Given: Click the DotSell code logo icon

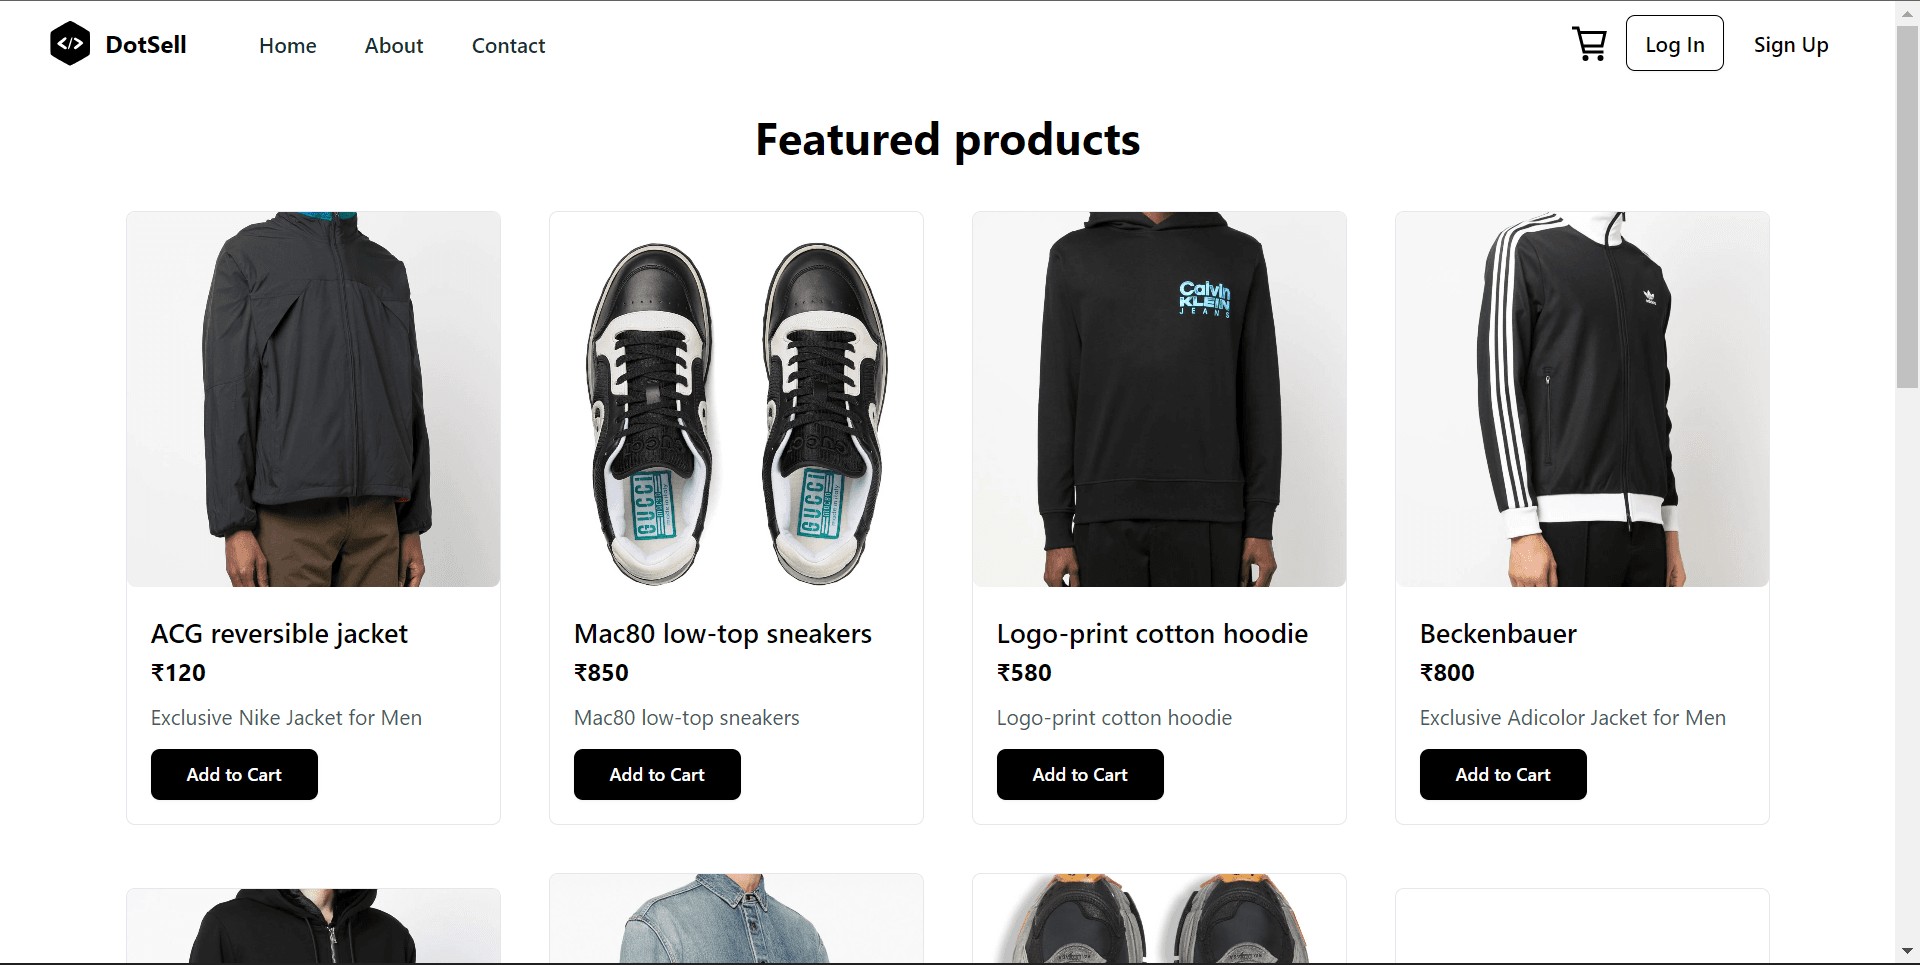Looking at the screenshot, I should tap(70, 44).
